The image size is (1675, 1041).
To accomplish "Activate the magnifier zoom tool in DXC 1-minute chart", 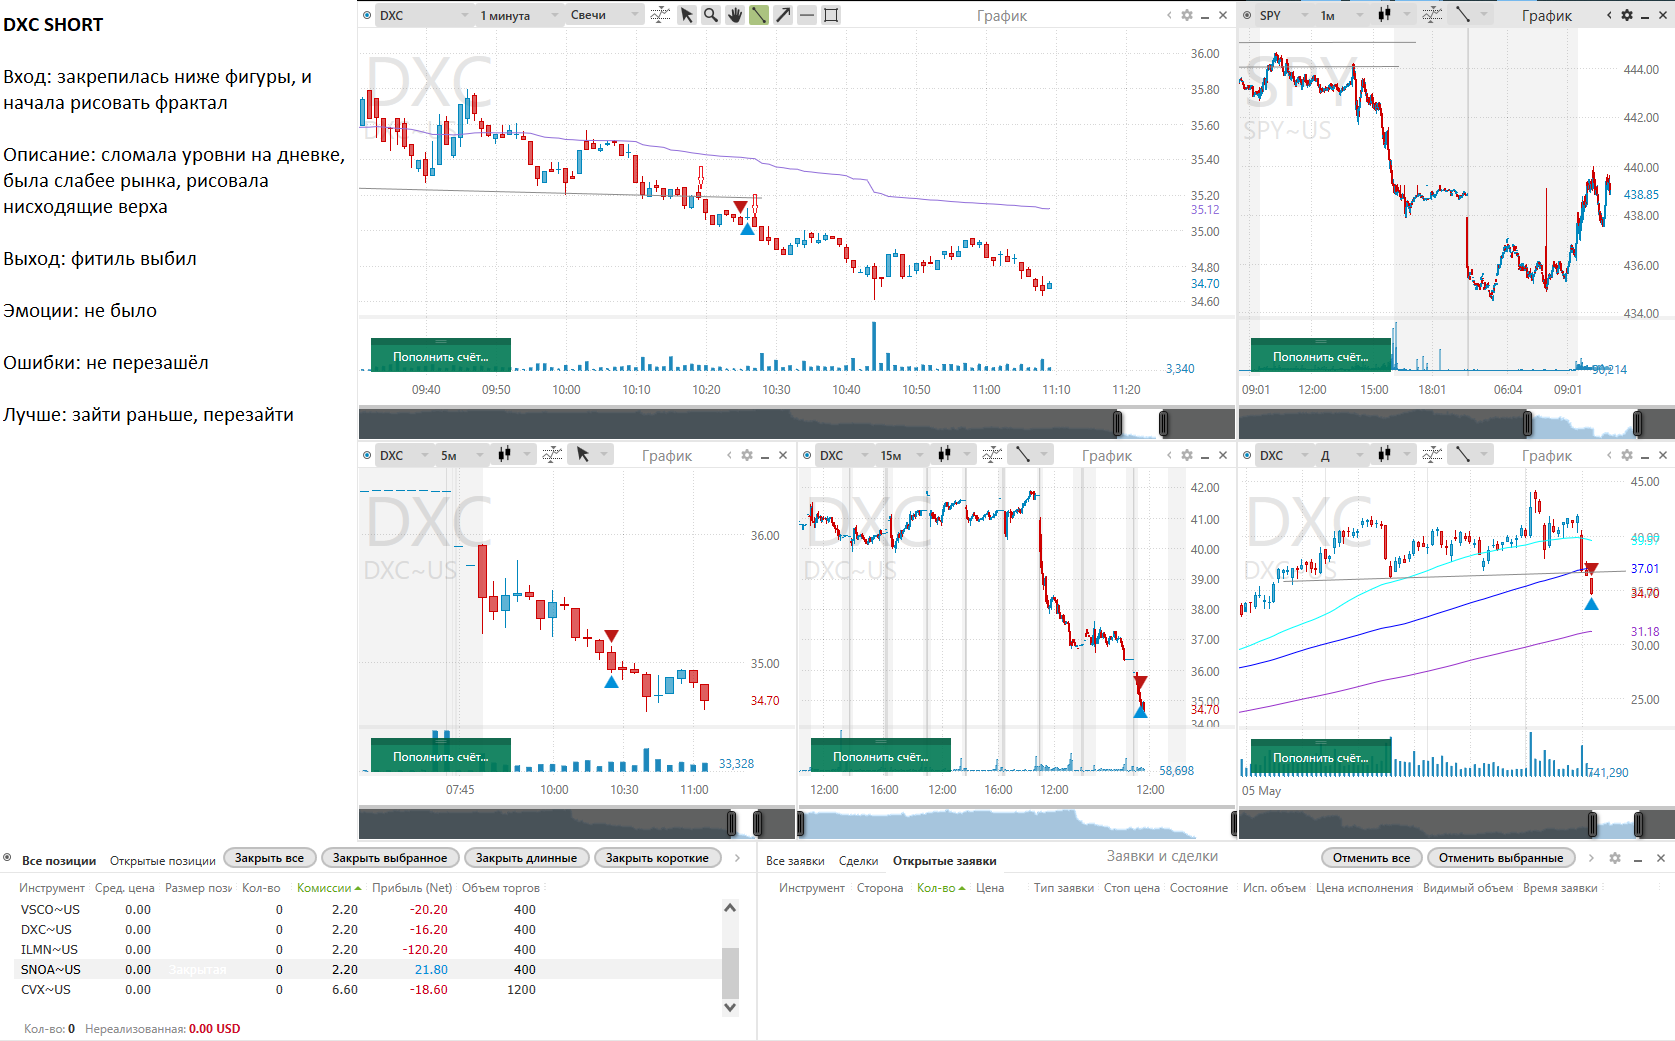I will click(x=711, y=15).
